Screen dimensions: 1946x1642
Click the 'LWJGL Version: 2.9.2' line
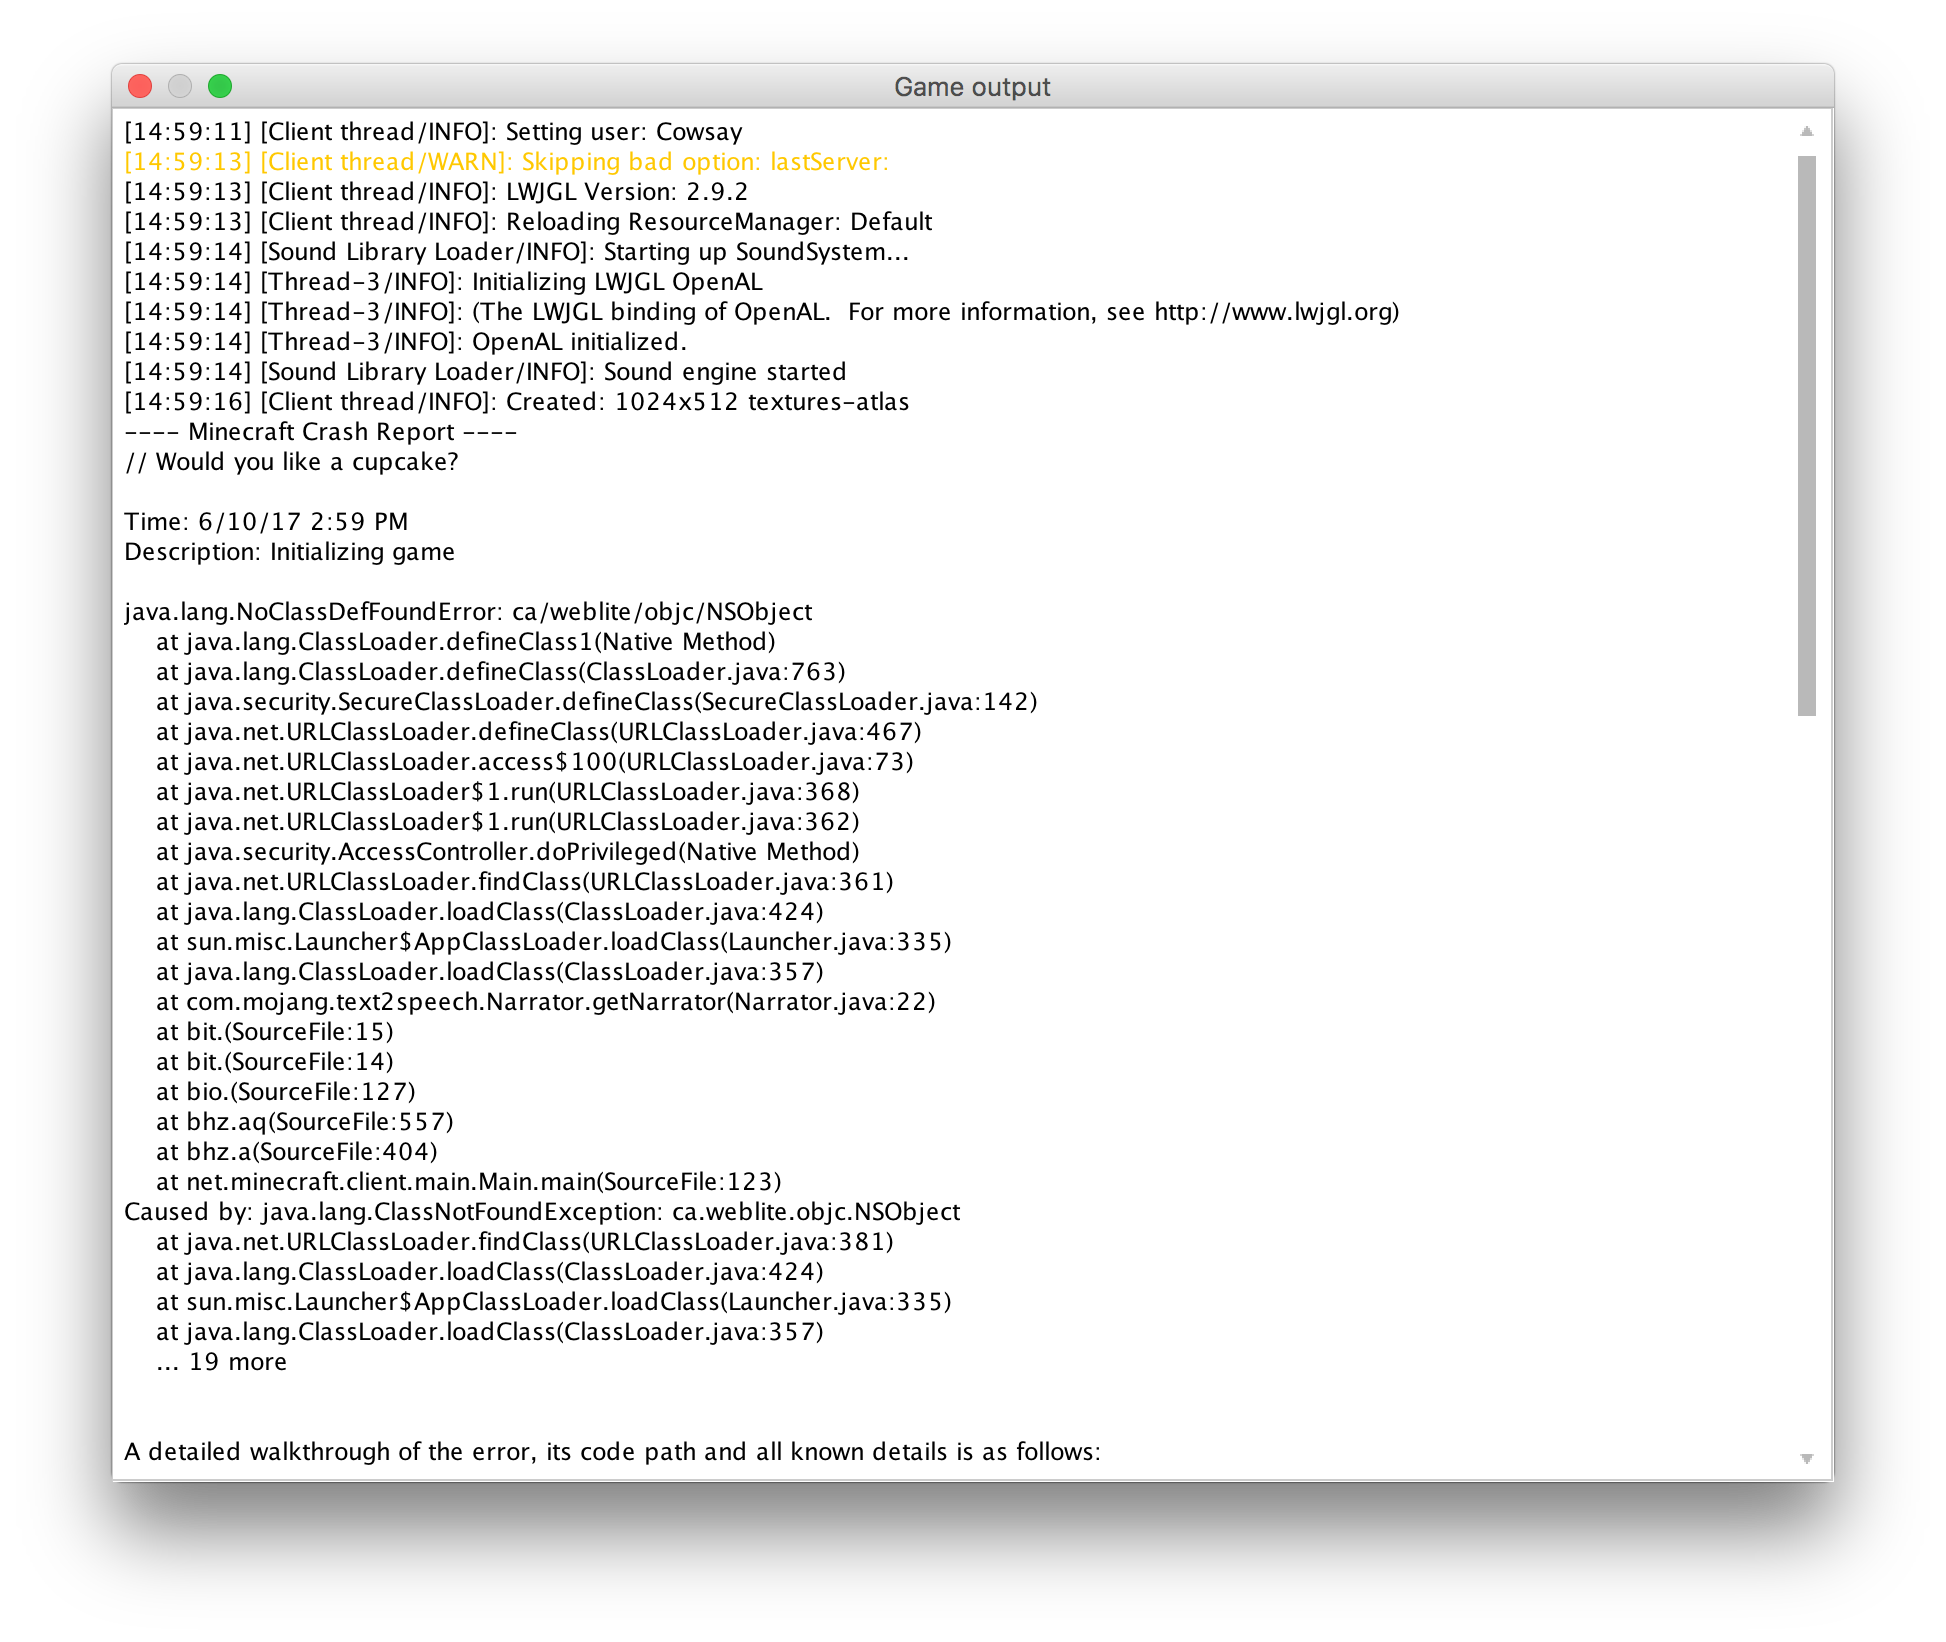pos(436,192)
